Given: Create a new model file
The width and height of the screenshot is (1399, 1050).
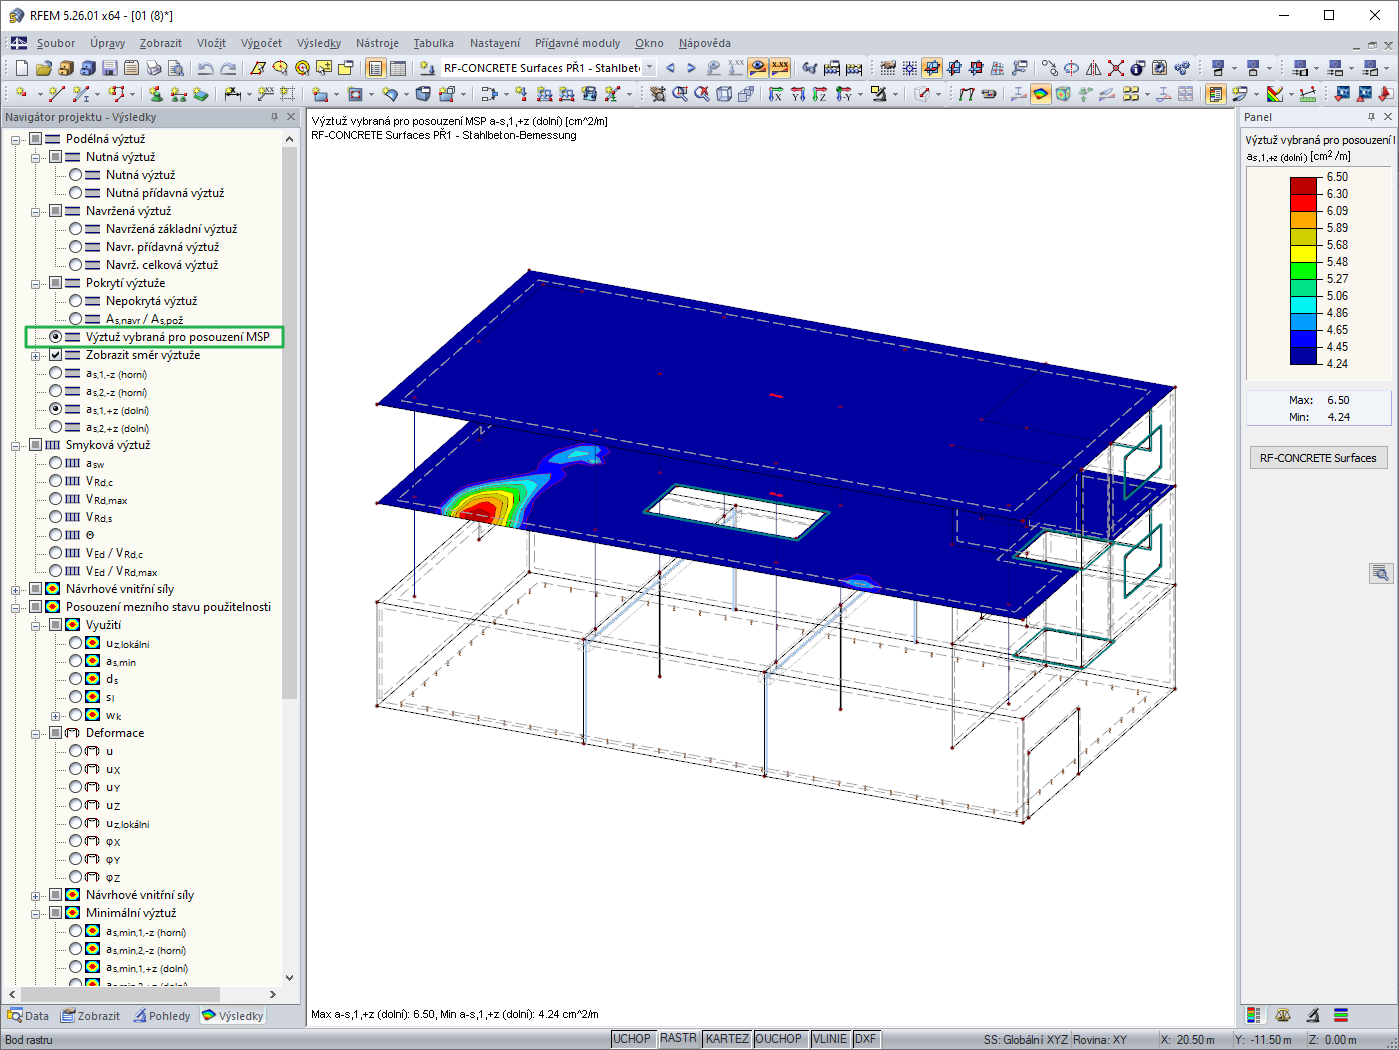Looking at the screenshot, I should point(21,68).
